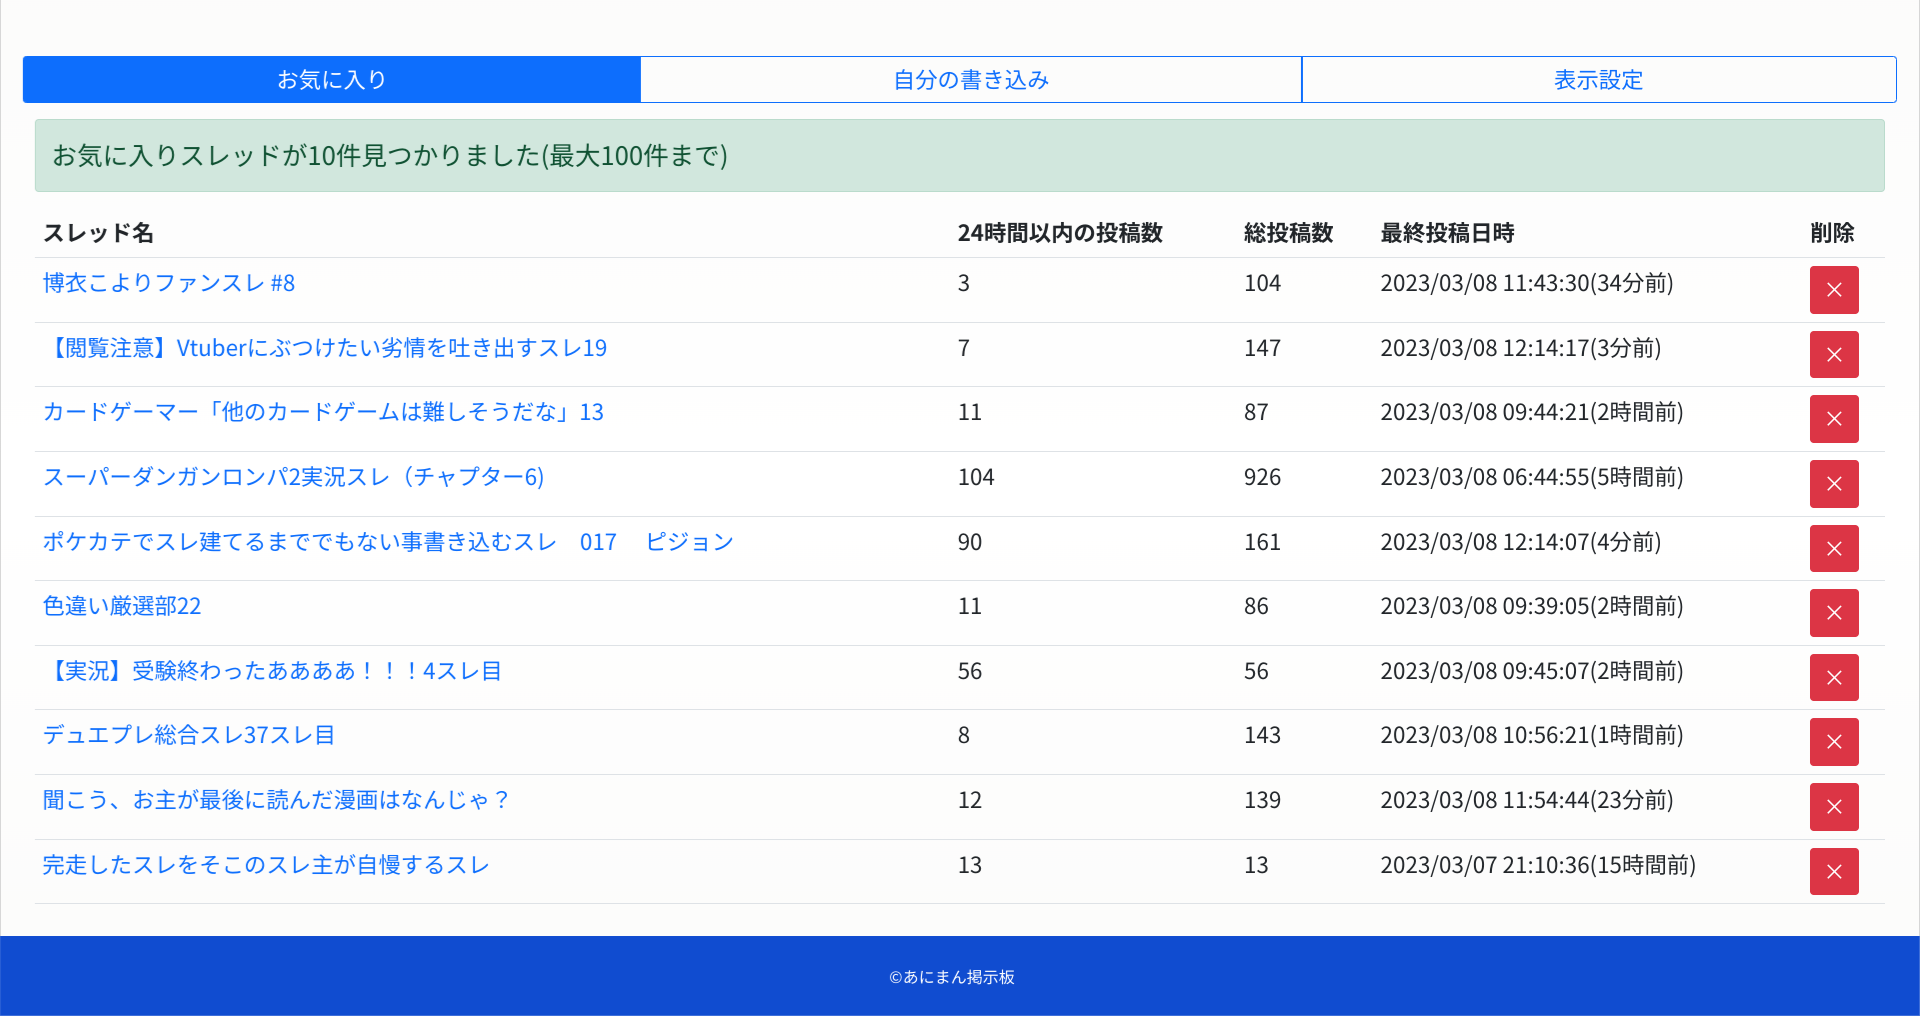
Task: Visit the デュエプレ総合スレ37スレ目 thread
Action: [x=188, y=736]
